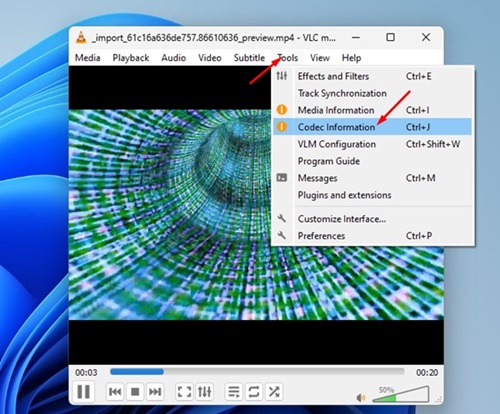Screen dimensions: 500x414
Task: Seek within the video progress bar
Action: 257,371
